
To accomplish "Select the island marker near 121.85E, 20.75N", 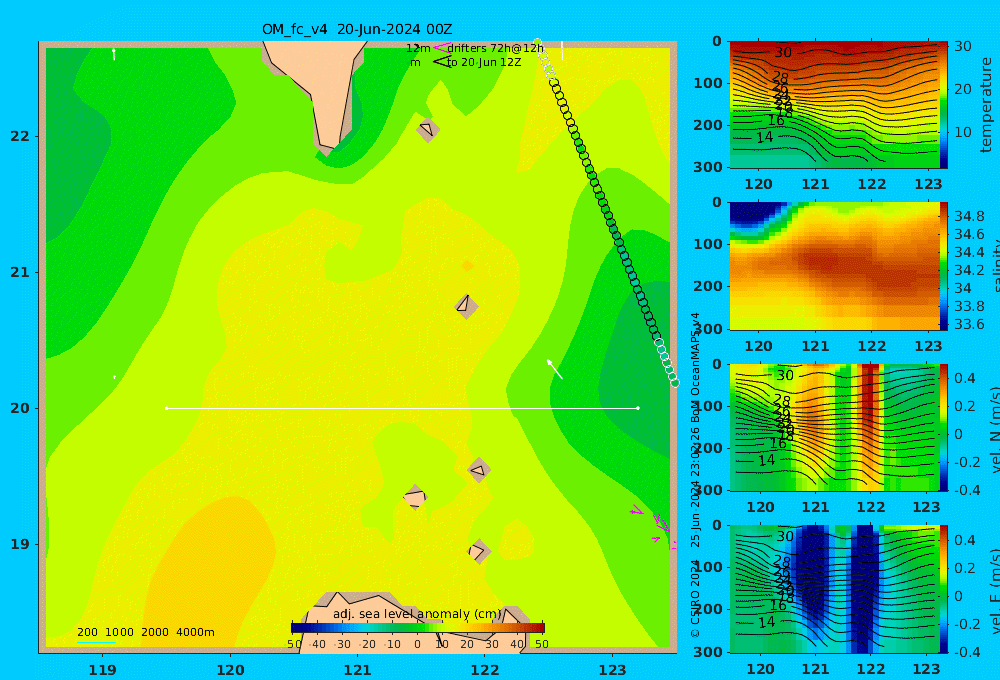I will (x=466, y=306).
